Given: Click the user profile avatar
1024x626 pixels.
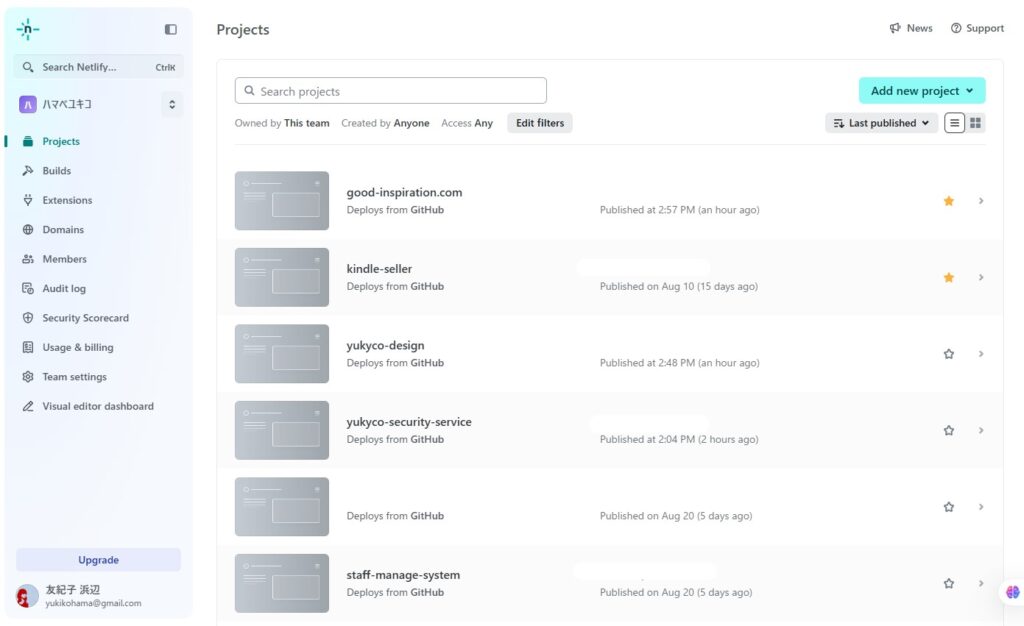Looking at the screenshot, I should pyautogui.click(x=27, y=596).
